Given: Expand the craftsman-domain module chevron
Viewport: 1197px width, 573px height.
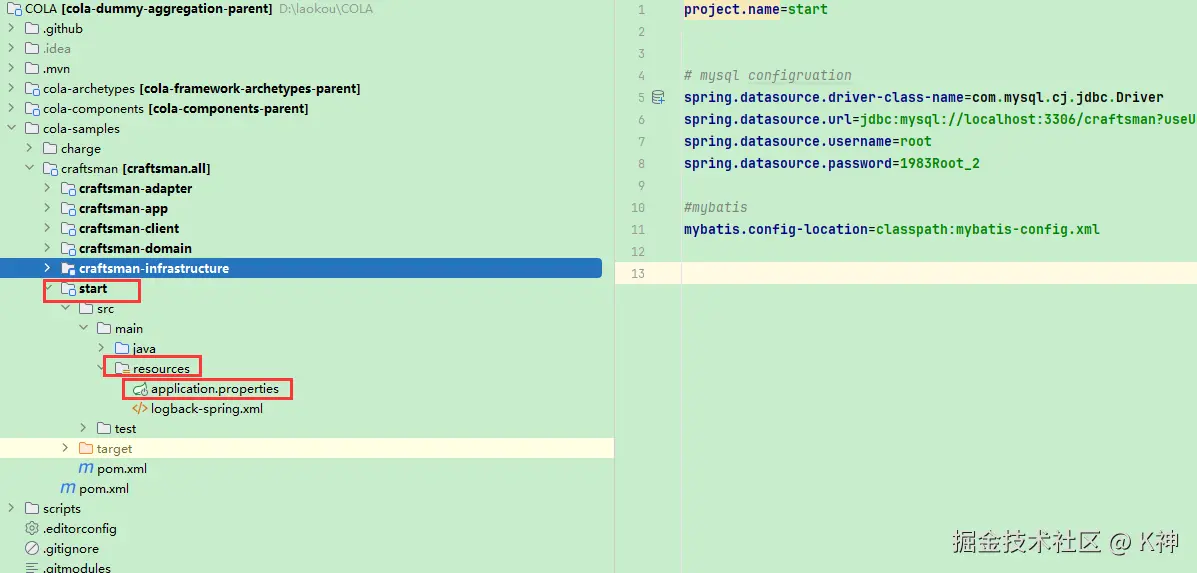Looking at the screenshot, I should (x=47, y=248).
